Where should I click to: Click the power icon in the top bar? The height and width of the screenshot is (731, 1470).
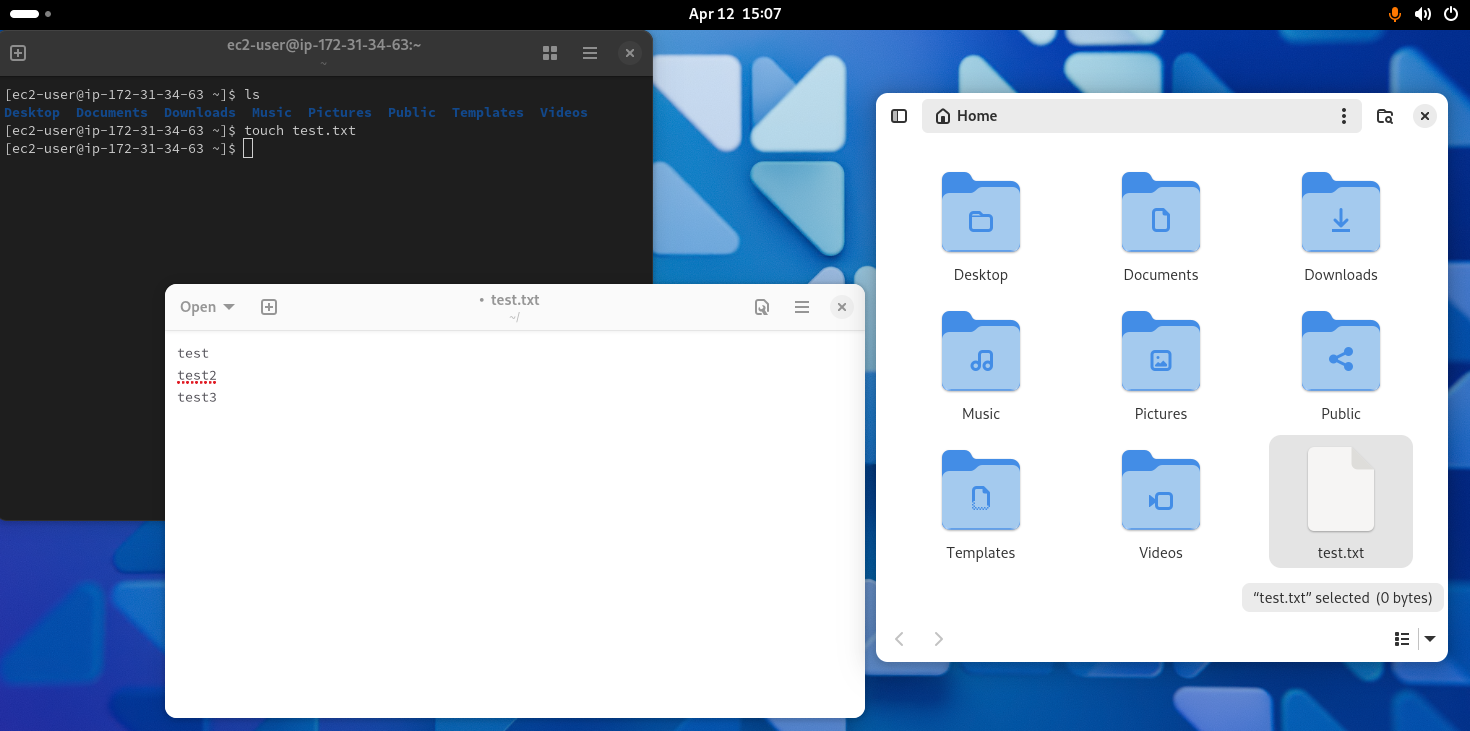(1450, 14)
